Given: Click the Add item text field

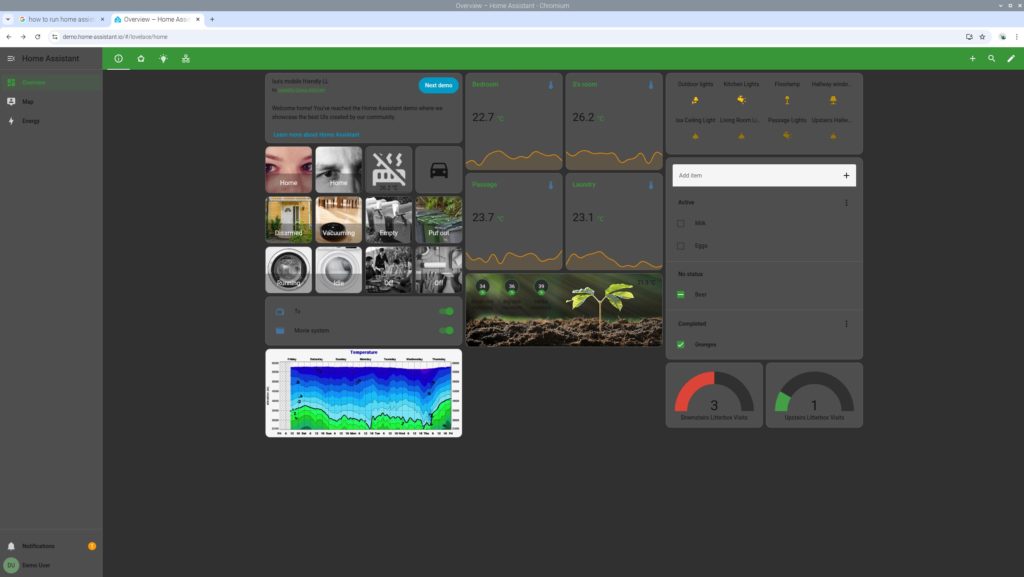Looking at the screenshot, I should (x=755, y=175).
